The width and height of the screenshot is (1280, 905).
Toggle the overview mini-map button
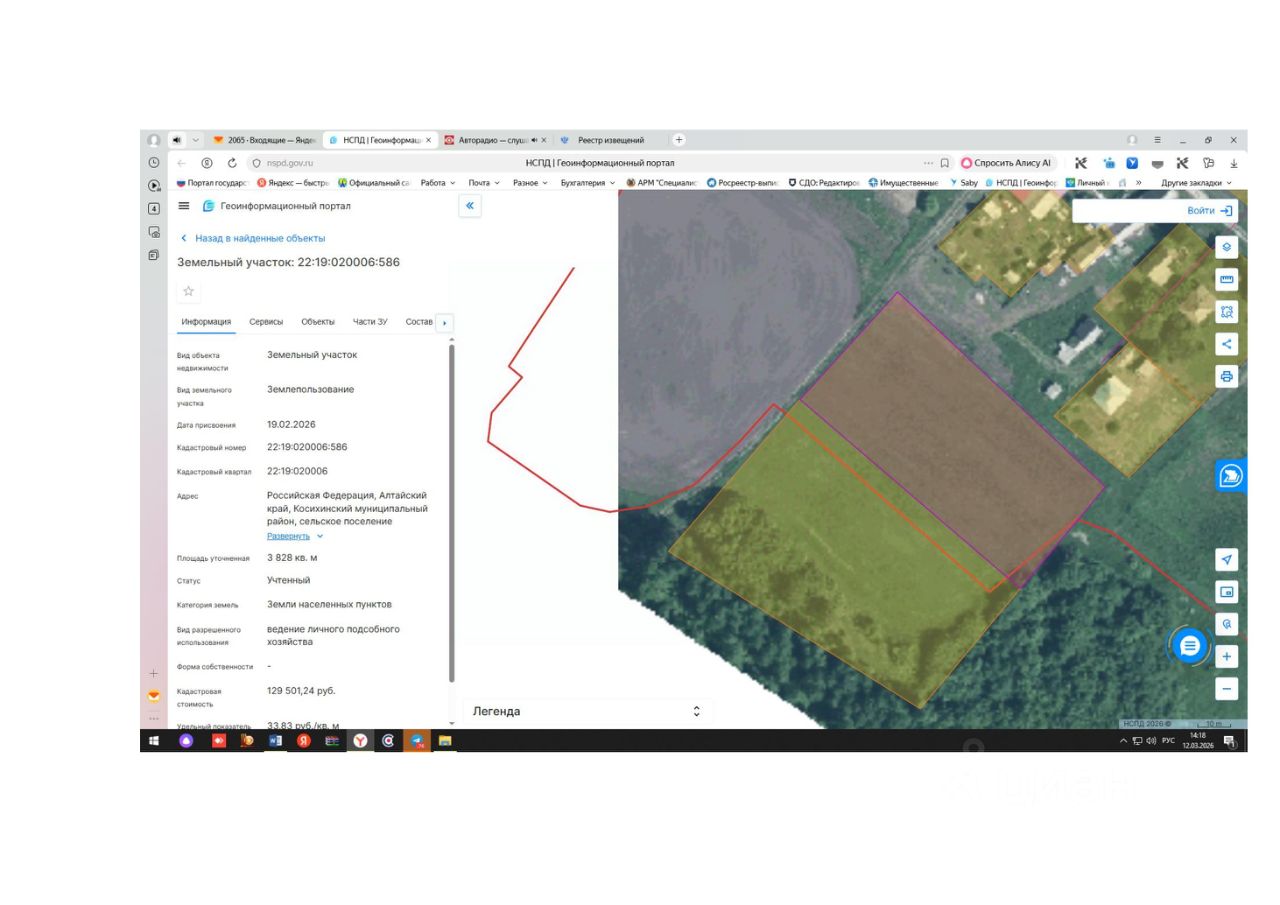[1227, 592]
